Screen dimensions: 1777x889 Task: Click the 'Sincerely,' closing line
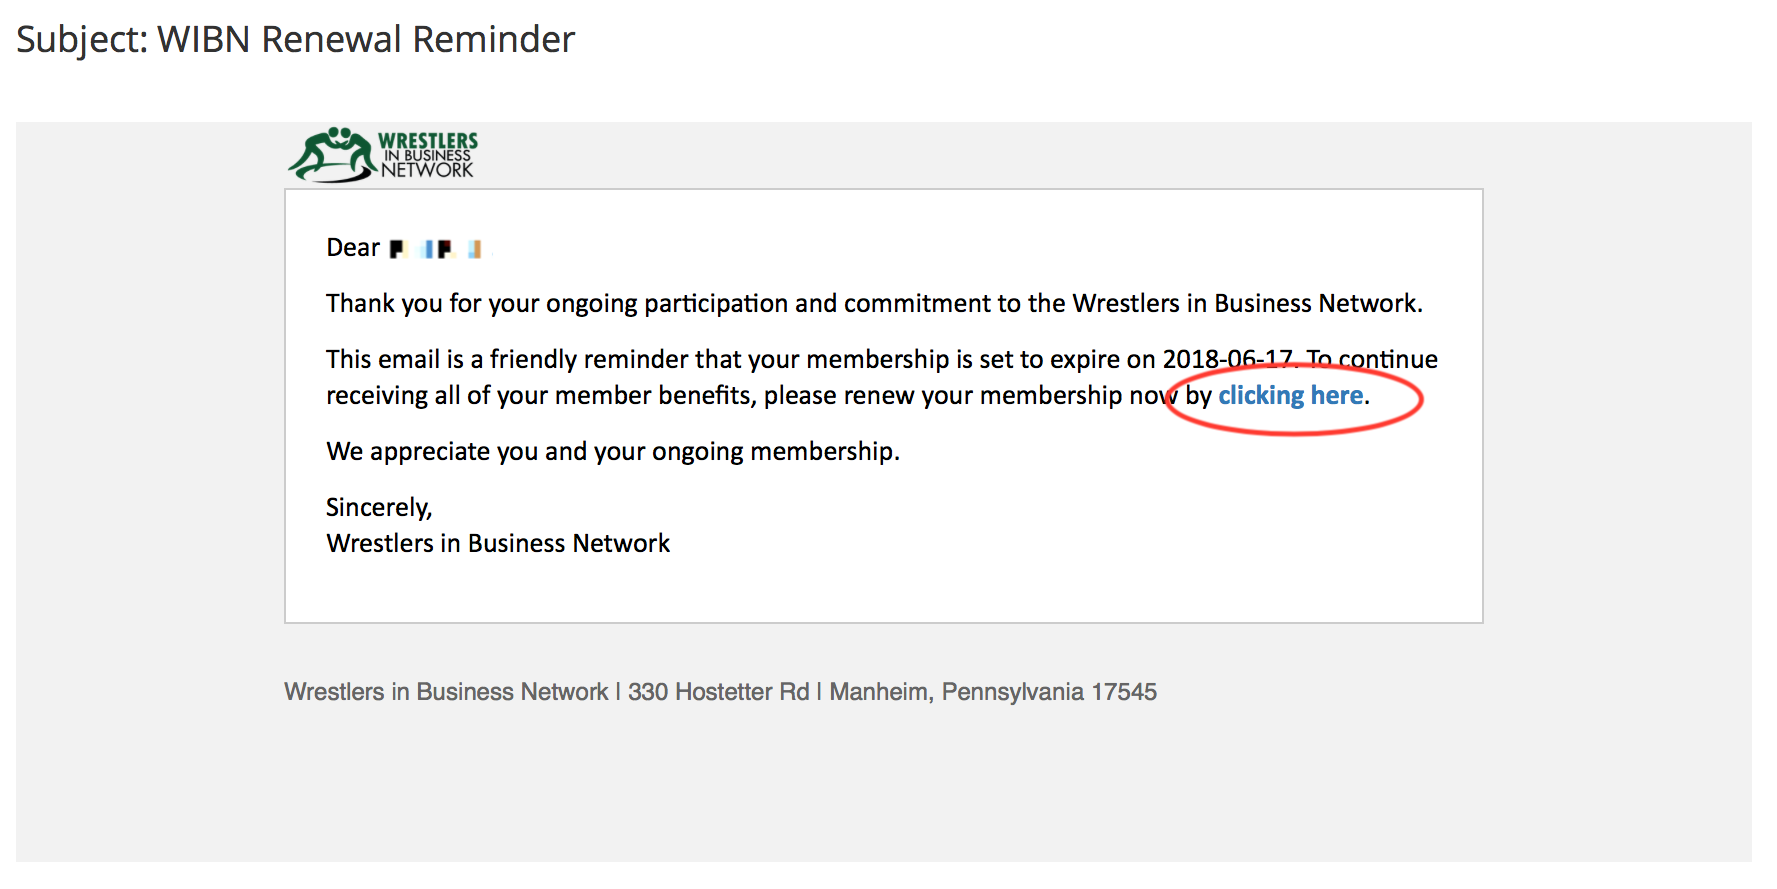[x=378, y=508]
